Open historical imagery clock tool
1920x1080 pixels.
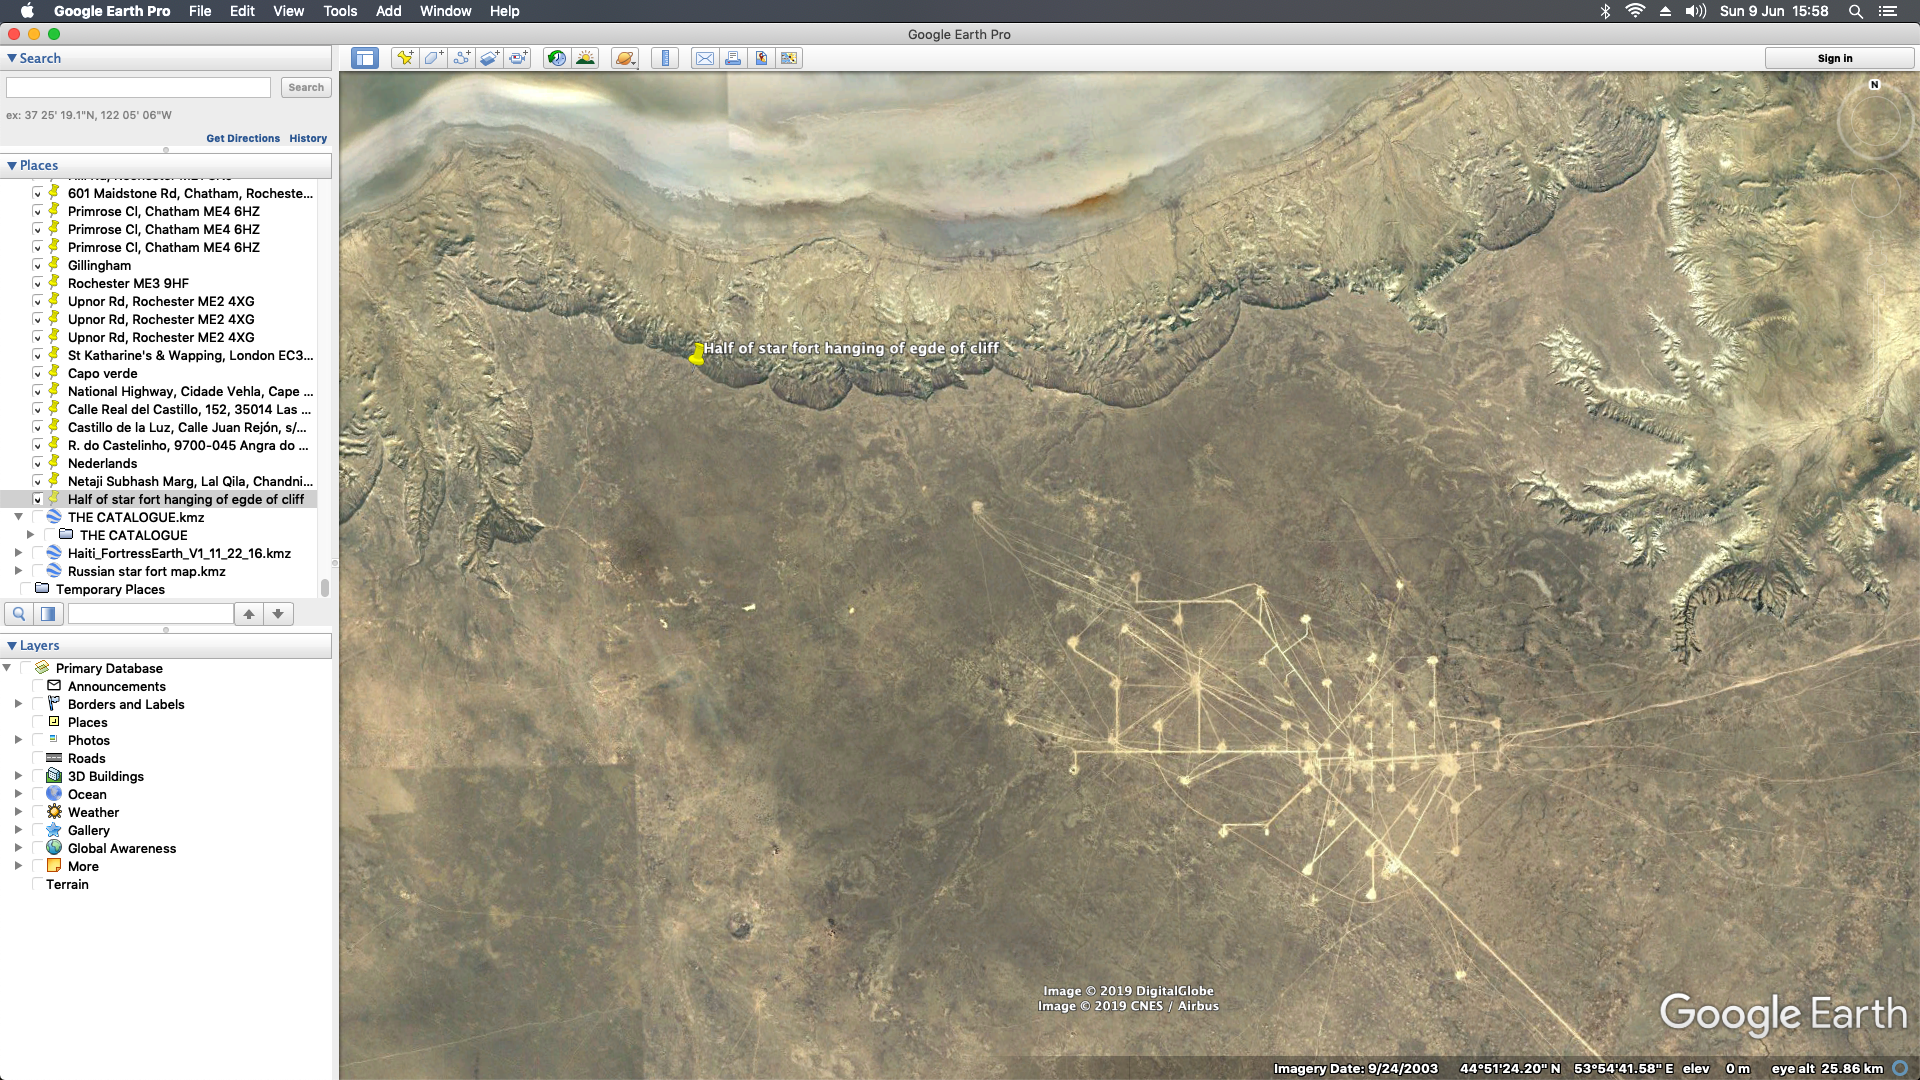(557, 58)
